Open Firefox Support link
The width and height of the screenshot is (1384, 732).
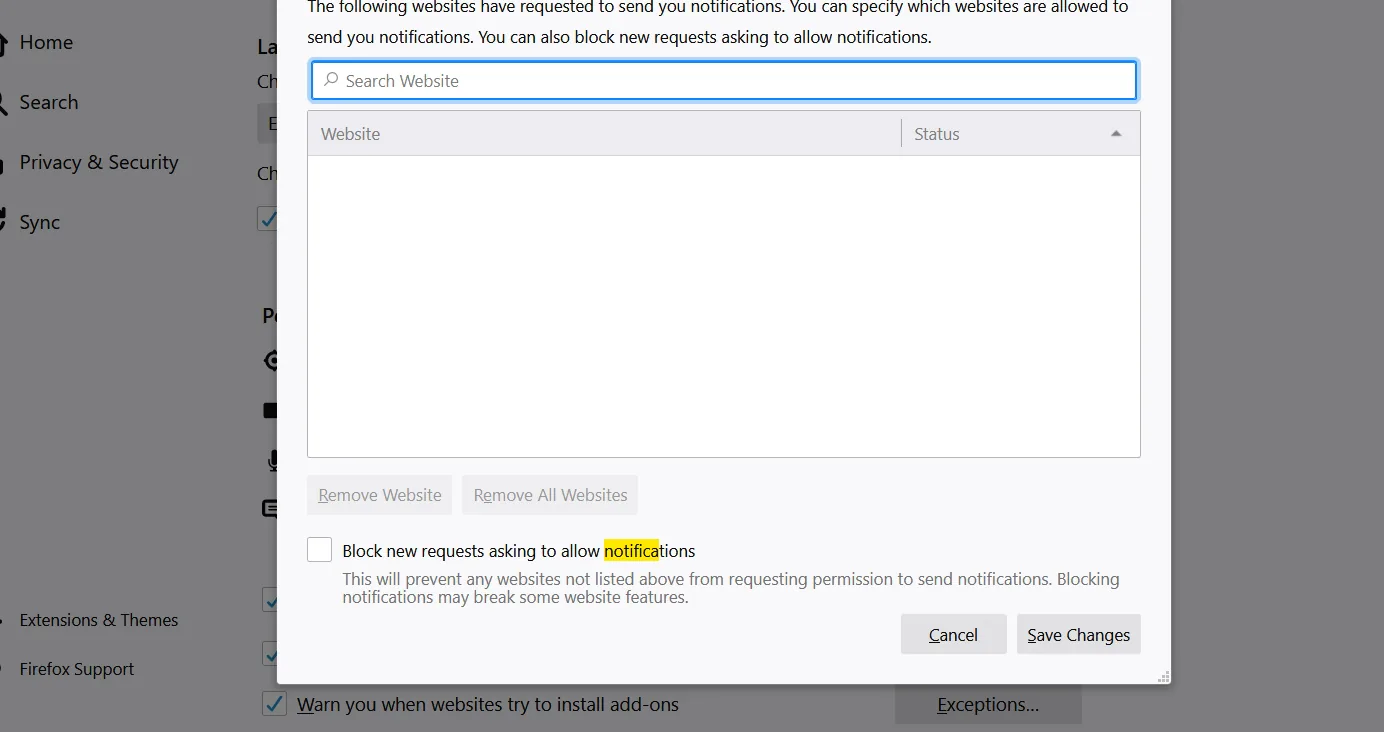pyautogui.click(x=76, y=669)
